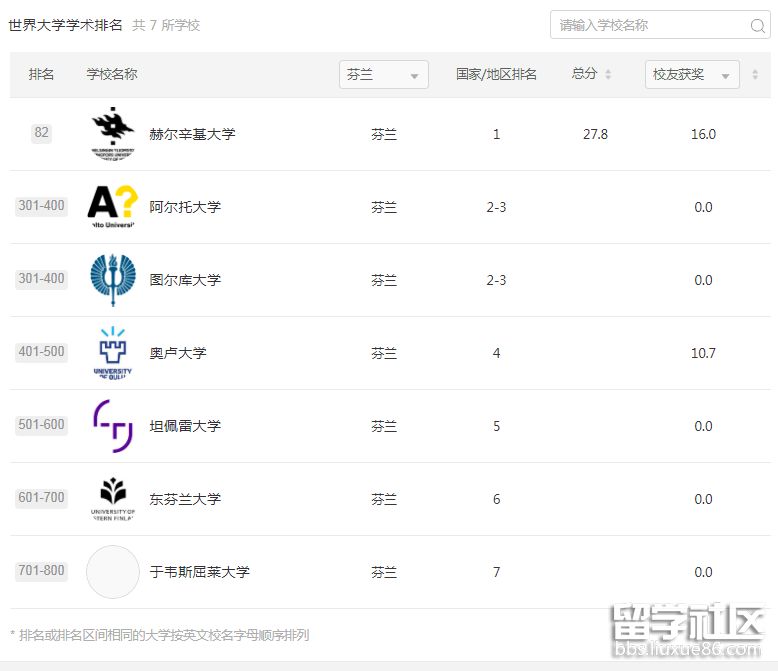Click the University of Turku logo
Viewport: 778px width, 671px height.
[x=113, y=280]
